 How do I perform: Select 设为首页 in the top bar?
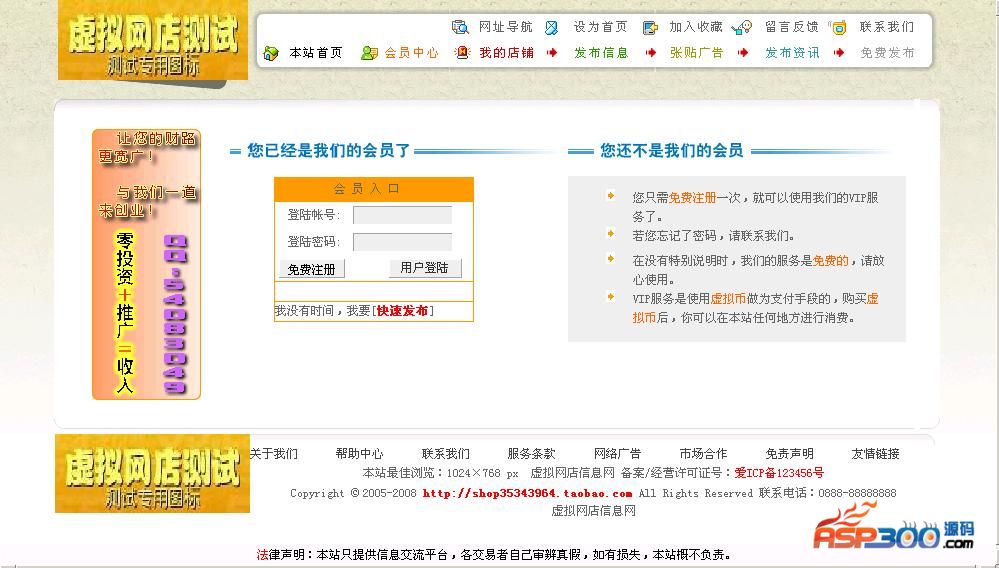600,27
